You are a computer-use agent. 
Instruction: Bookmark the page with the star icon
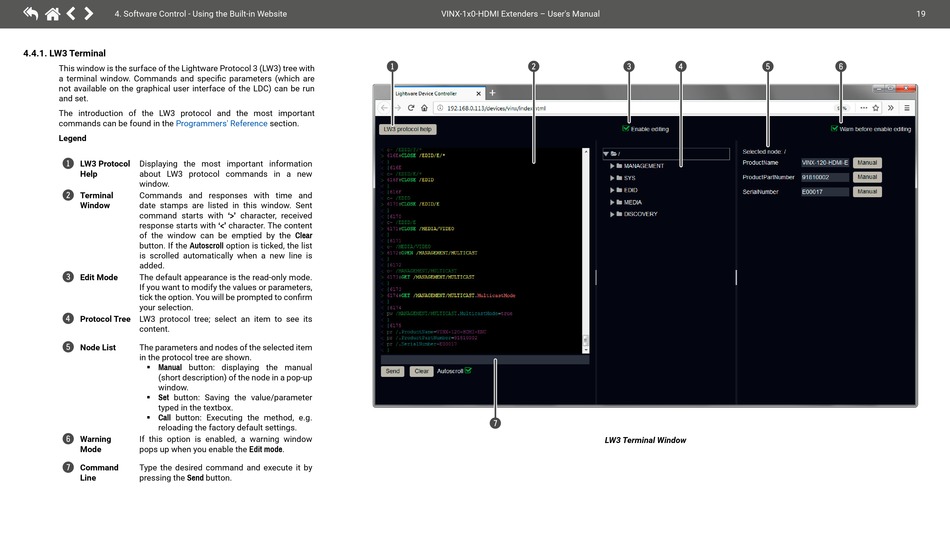click(x=875, y=108)
